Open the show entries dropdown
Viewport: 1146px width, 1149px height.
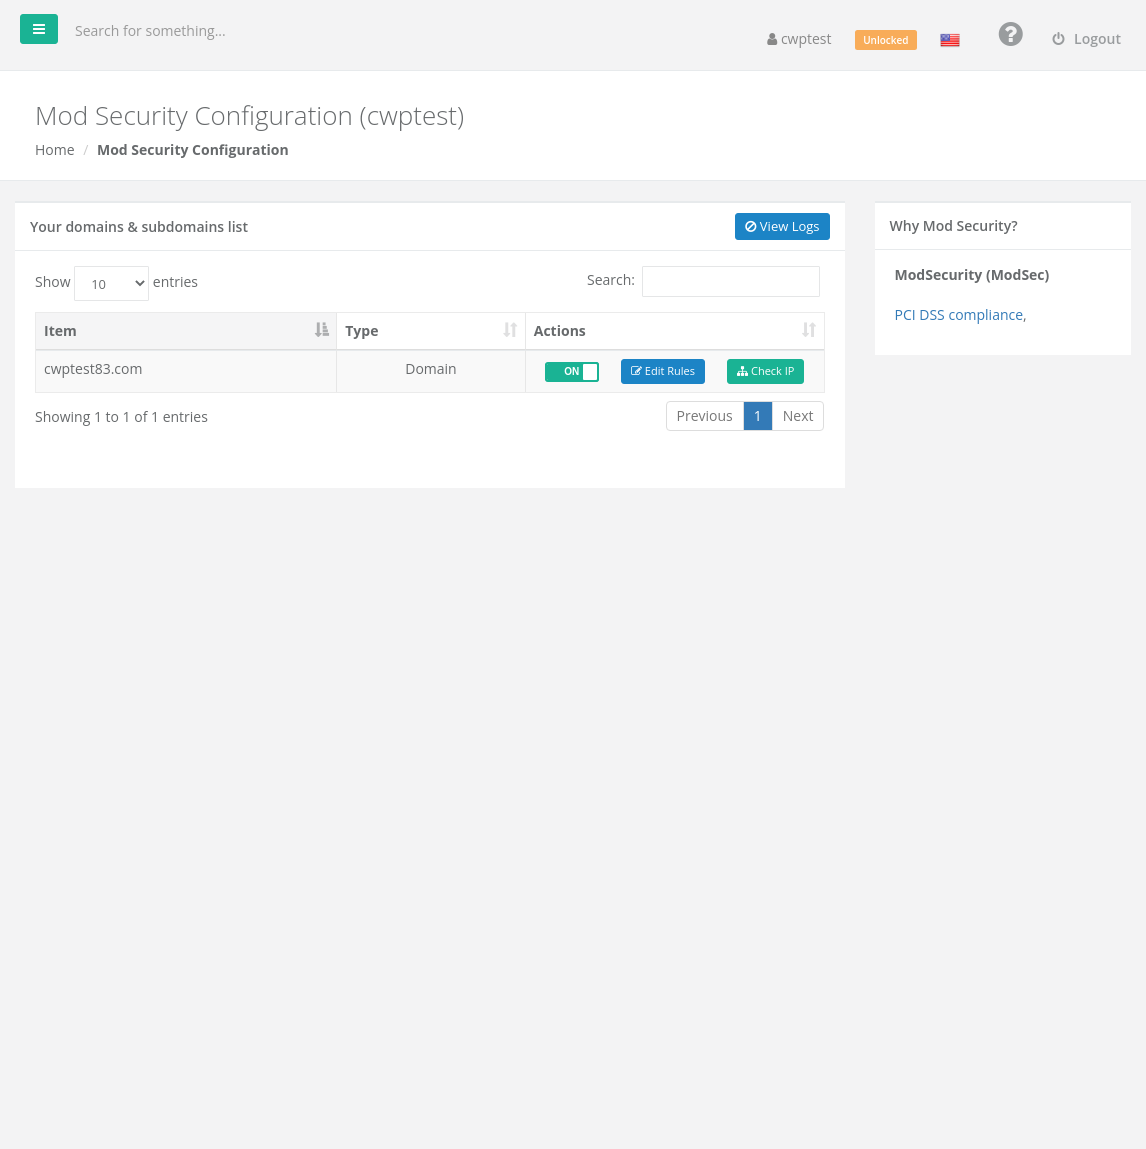click(111, 284)
